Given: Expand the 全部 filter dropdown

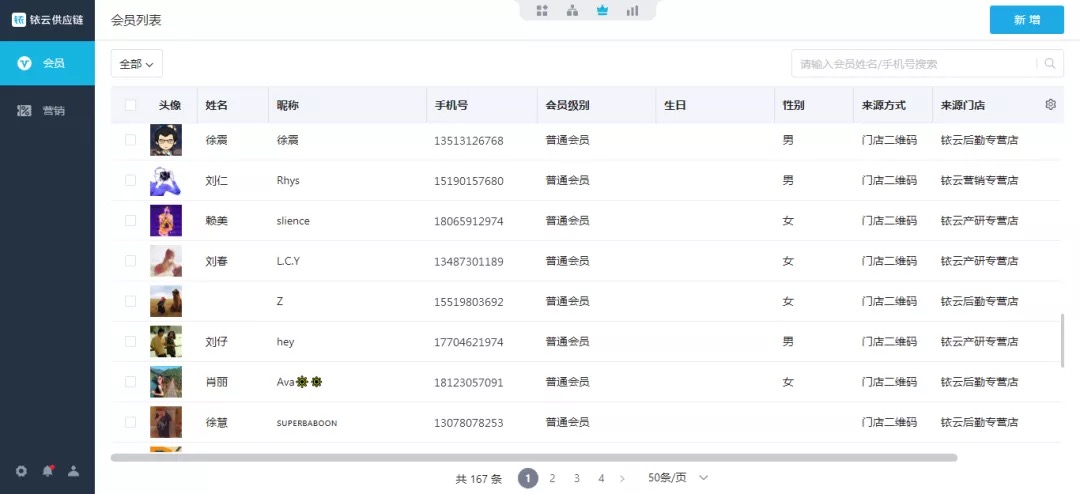Looking at the screenshot, I should coord(136,64).
